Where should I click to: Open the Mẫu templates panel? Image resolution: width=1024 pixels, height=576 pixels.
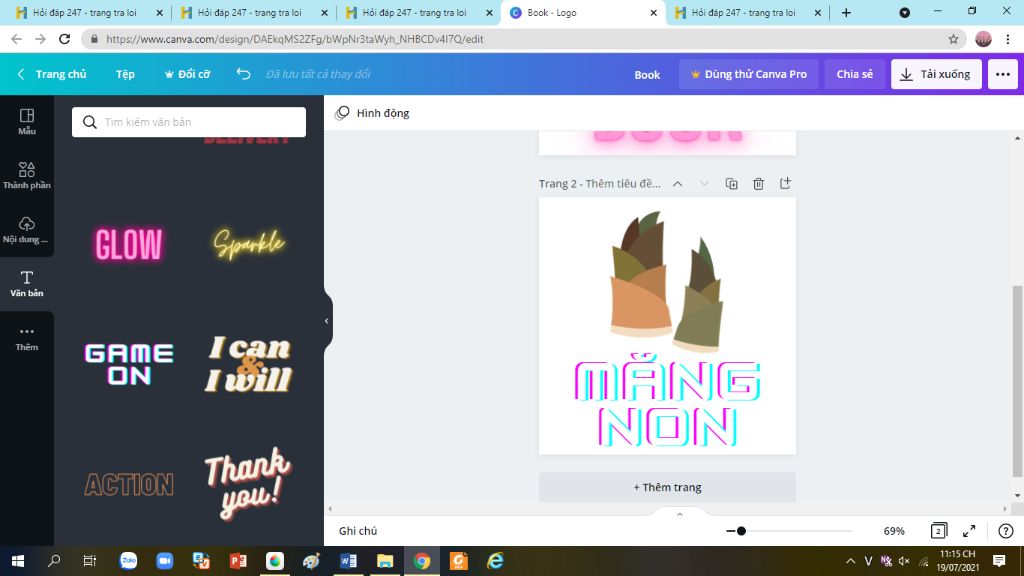[x=27, y=121]
